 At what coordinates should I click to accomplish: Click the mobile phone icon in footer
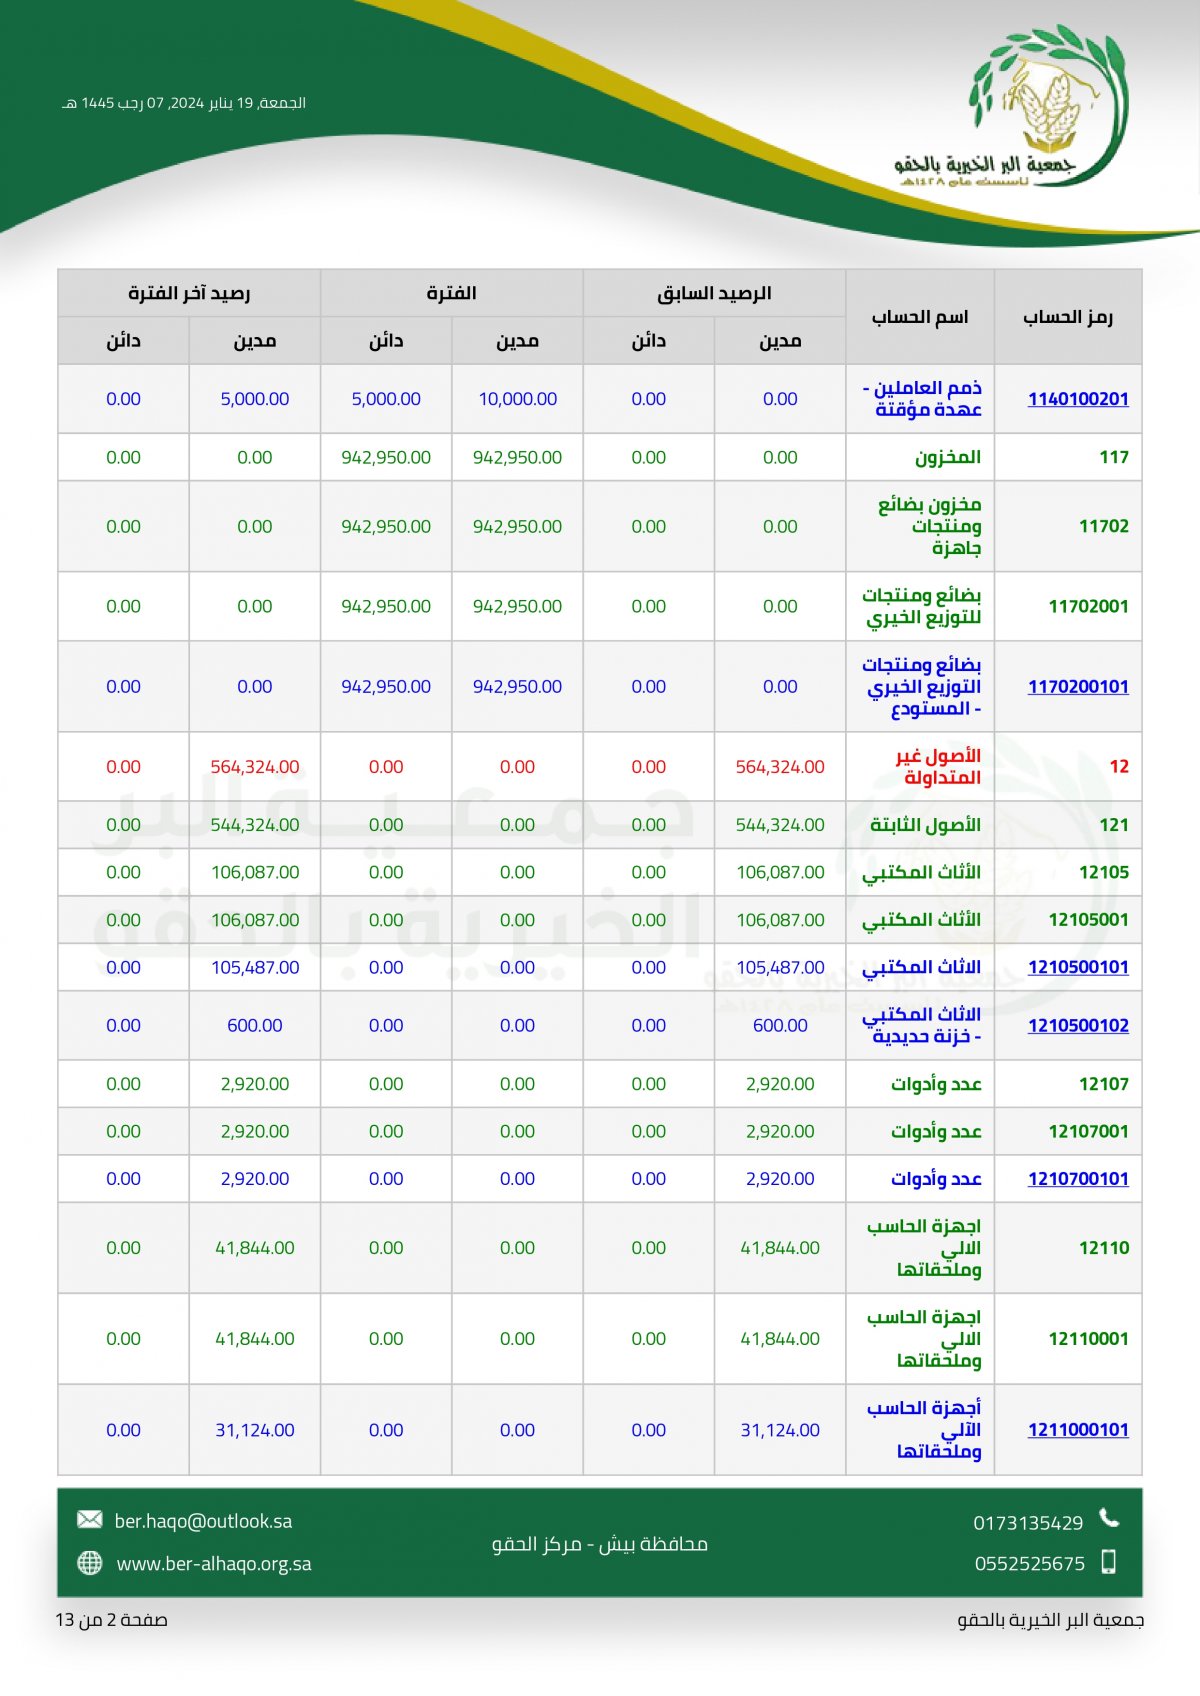pyautogui.click(x=1108, y=1561)
